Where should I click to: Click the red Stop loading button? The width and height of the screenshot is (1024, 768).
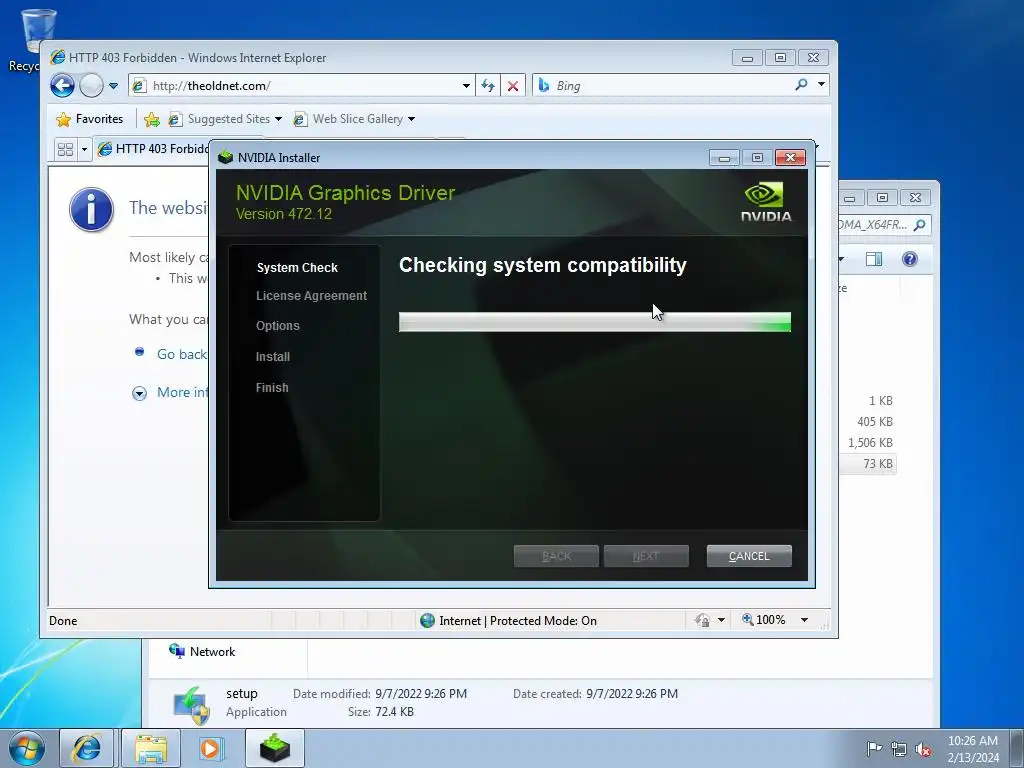(x=513, y=86)
